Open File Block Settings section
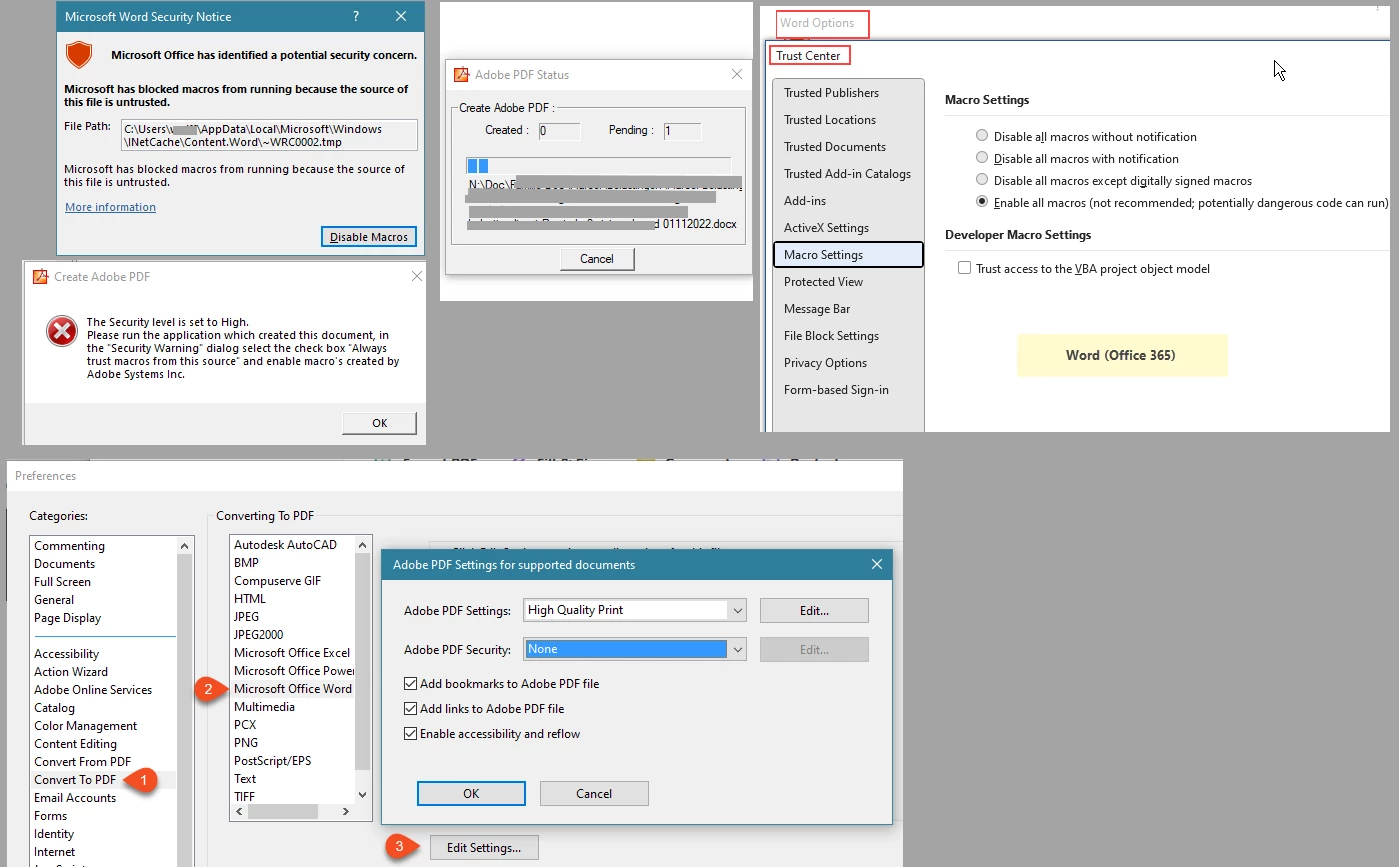Screen dimensions: 1399x867 (831, 336)
